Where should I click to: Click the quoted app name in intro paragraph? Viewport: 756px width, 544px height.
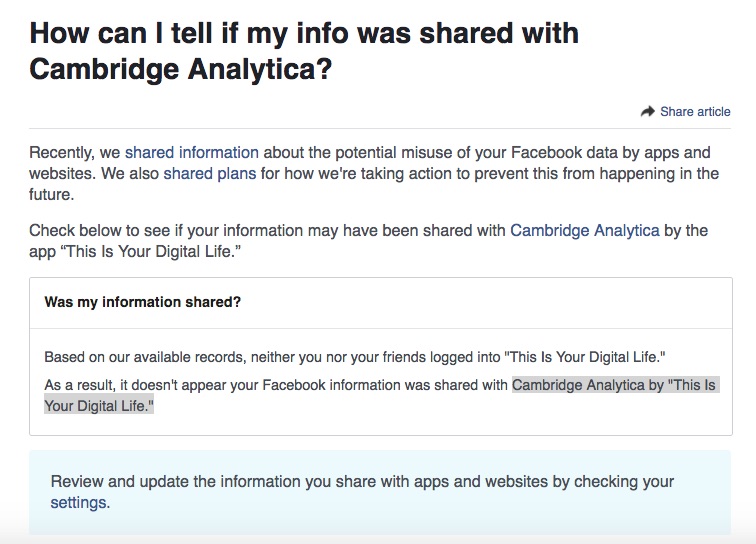151,251
